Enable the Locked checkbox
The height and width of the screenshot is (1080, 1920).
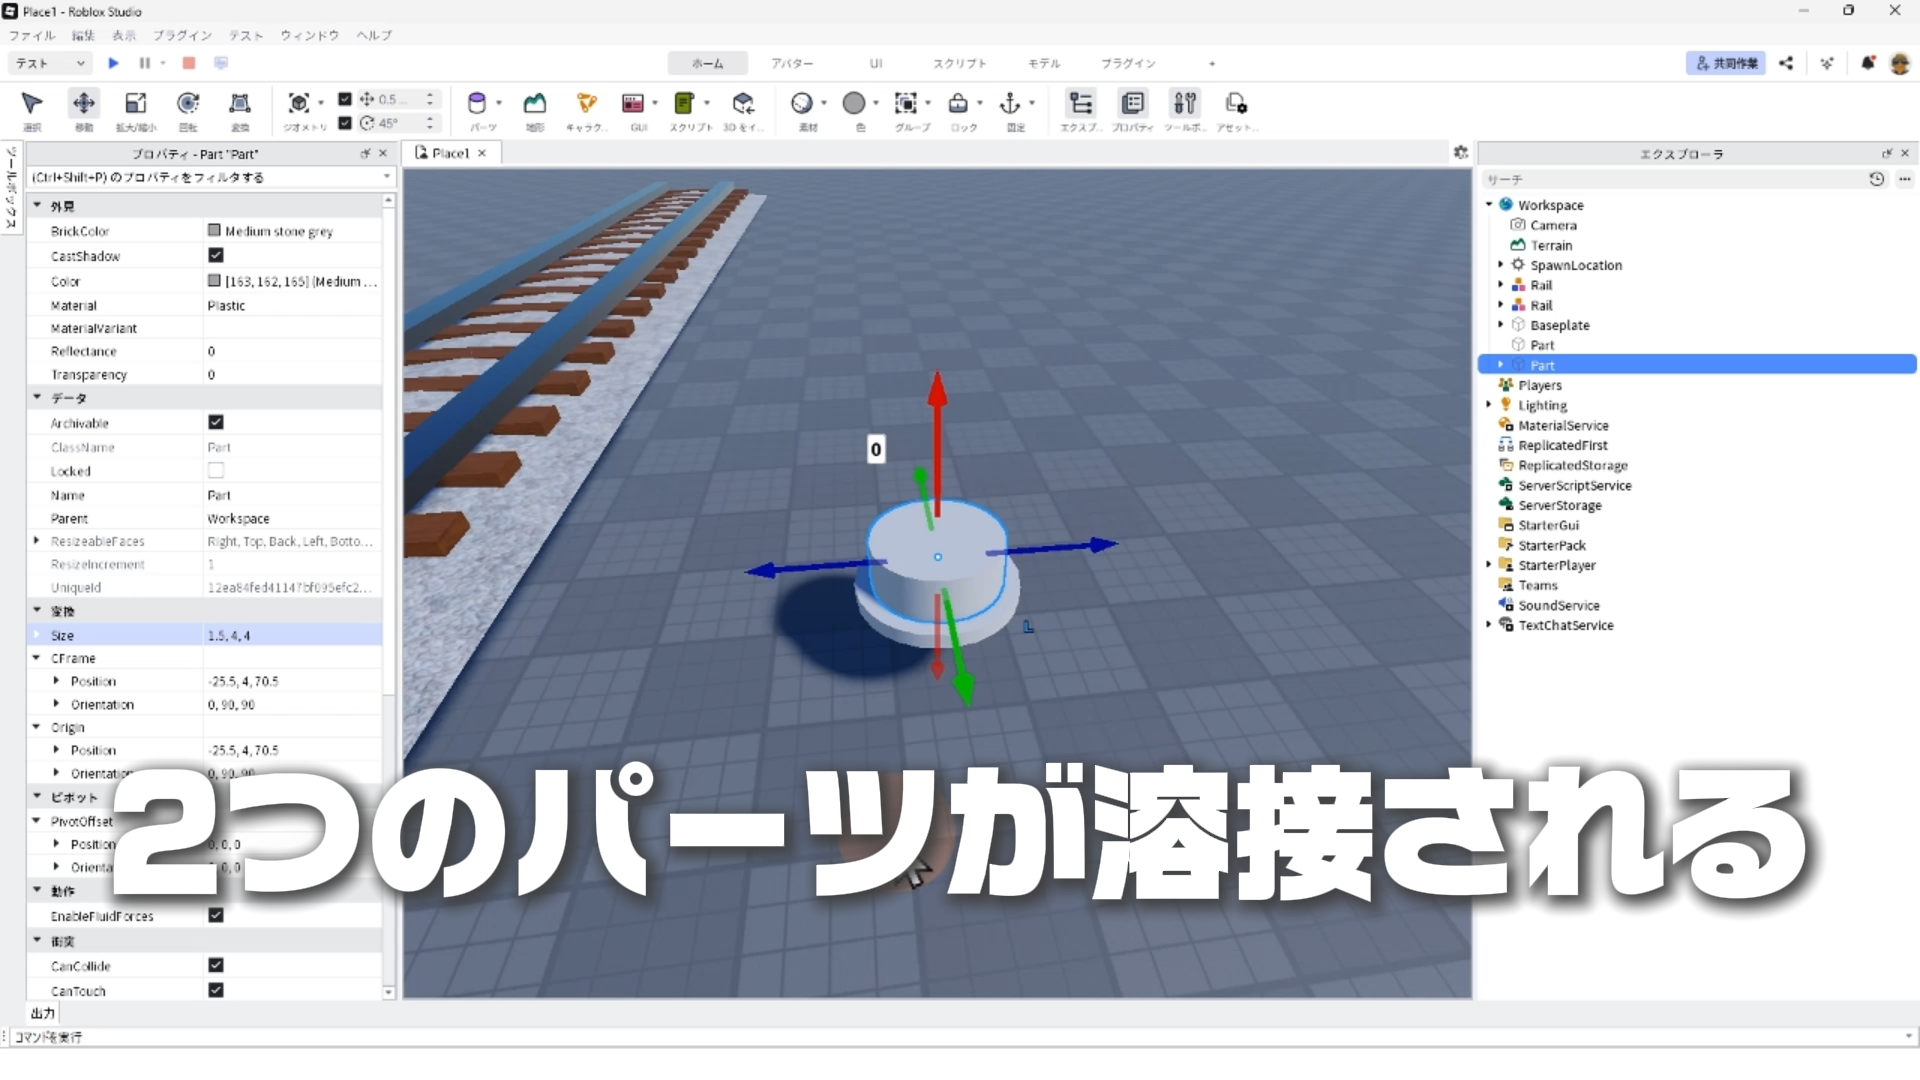(x=216, y=471)
